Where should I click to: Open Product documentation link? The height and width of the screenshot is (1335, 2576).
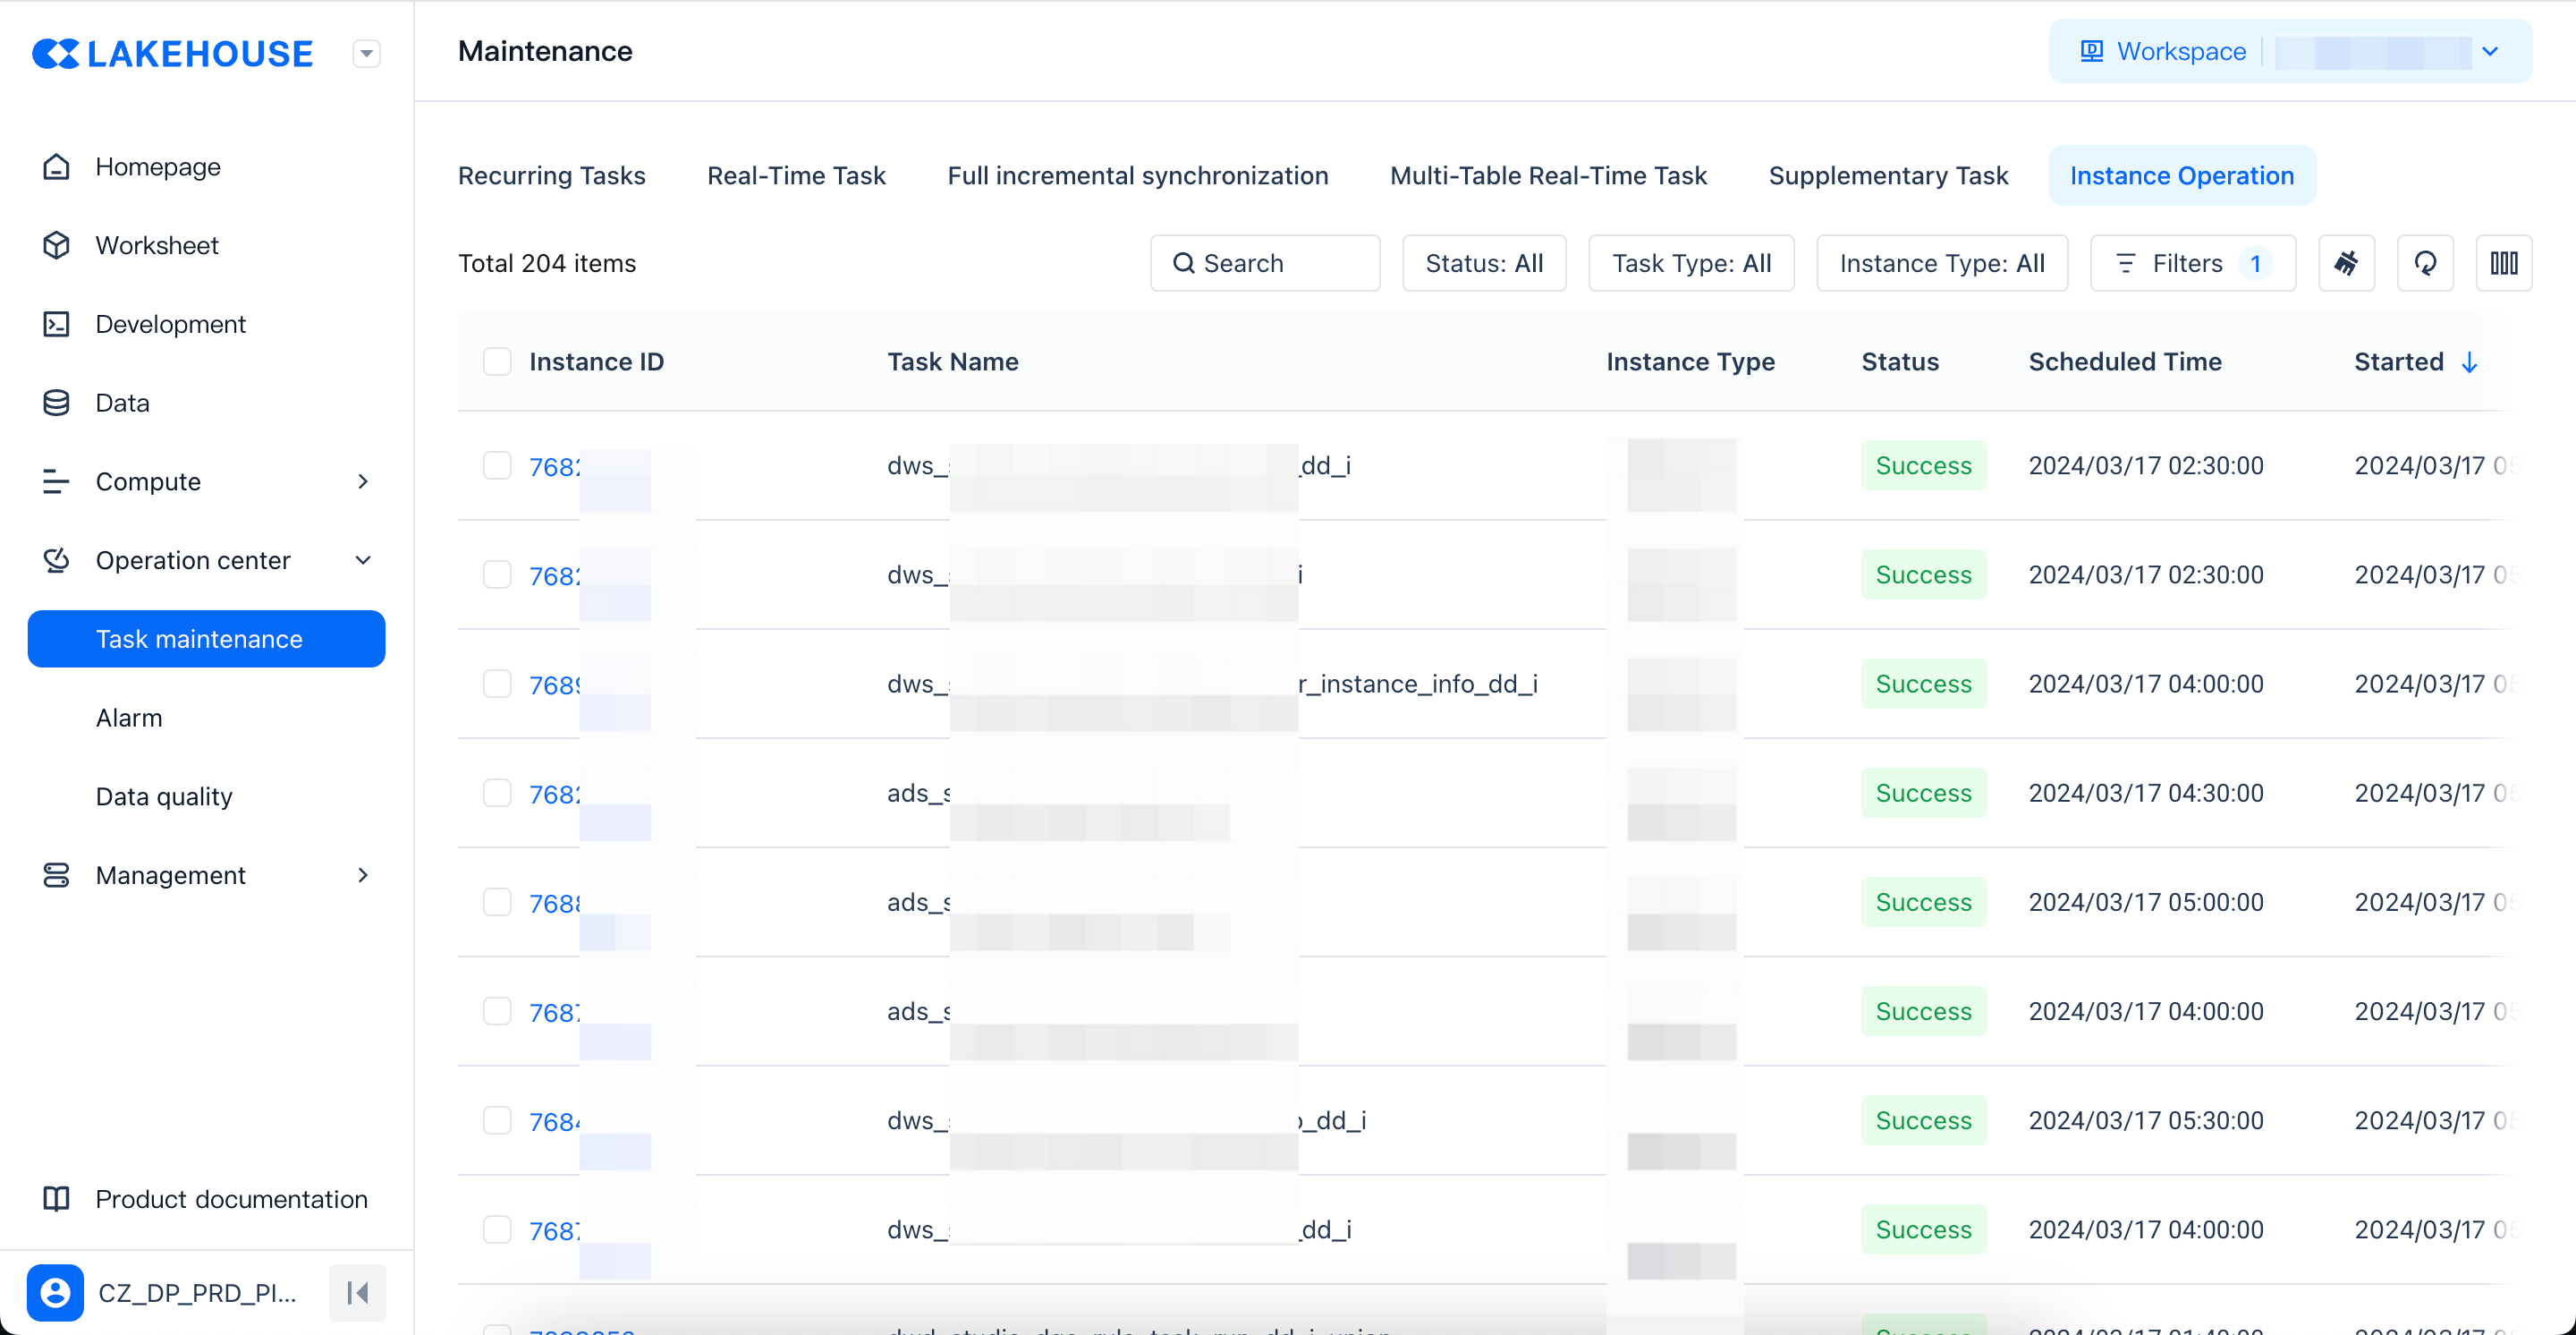(231, 1198)
